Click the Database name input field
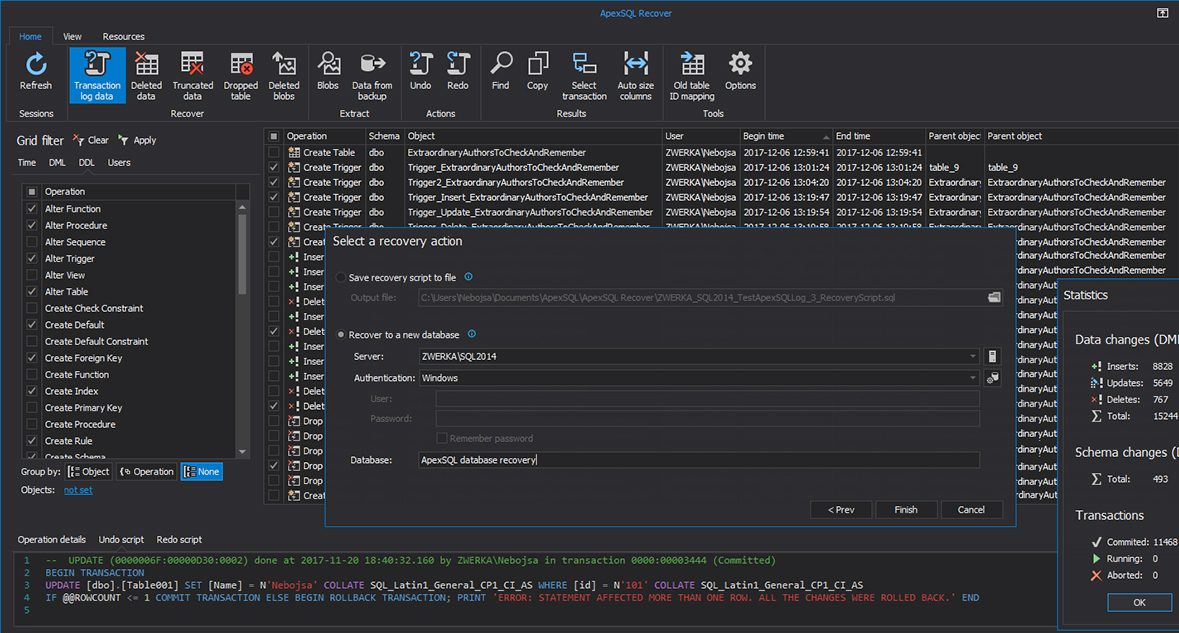This screenshot has height=633, width=1179. (698, 460)
